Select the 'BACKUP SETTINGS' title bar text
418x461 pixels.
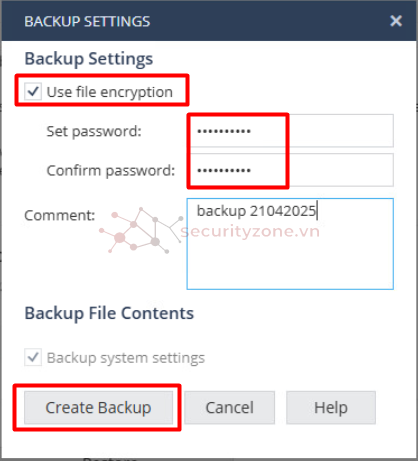click(x=87, y=22)
